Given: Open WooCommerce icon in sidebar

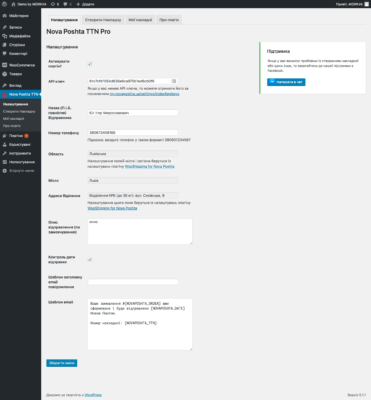Looking at the screenshot, I should pyautogui.click(x=4, y=65).
